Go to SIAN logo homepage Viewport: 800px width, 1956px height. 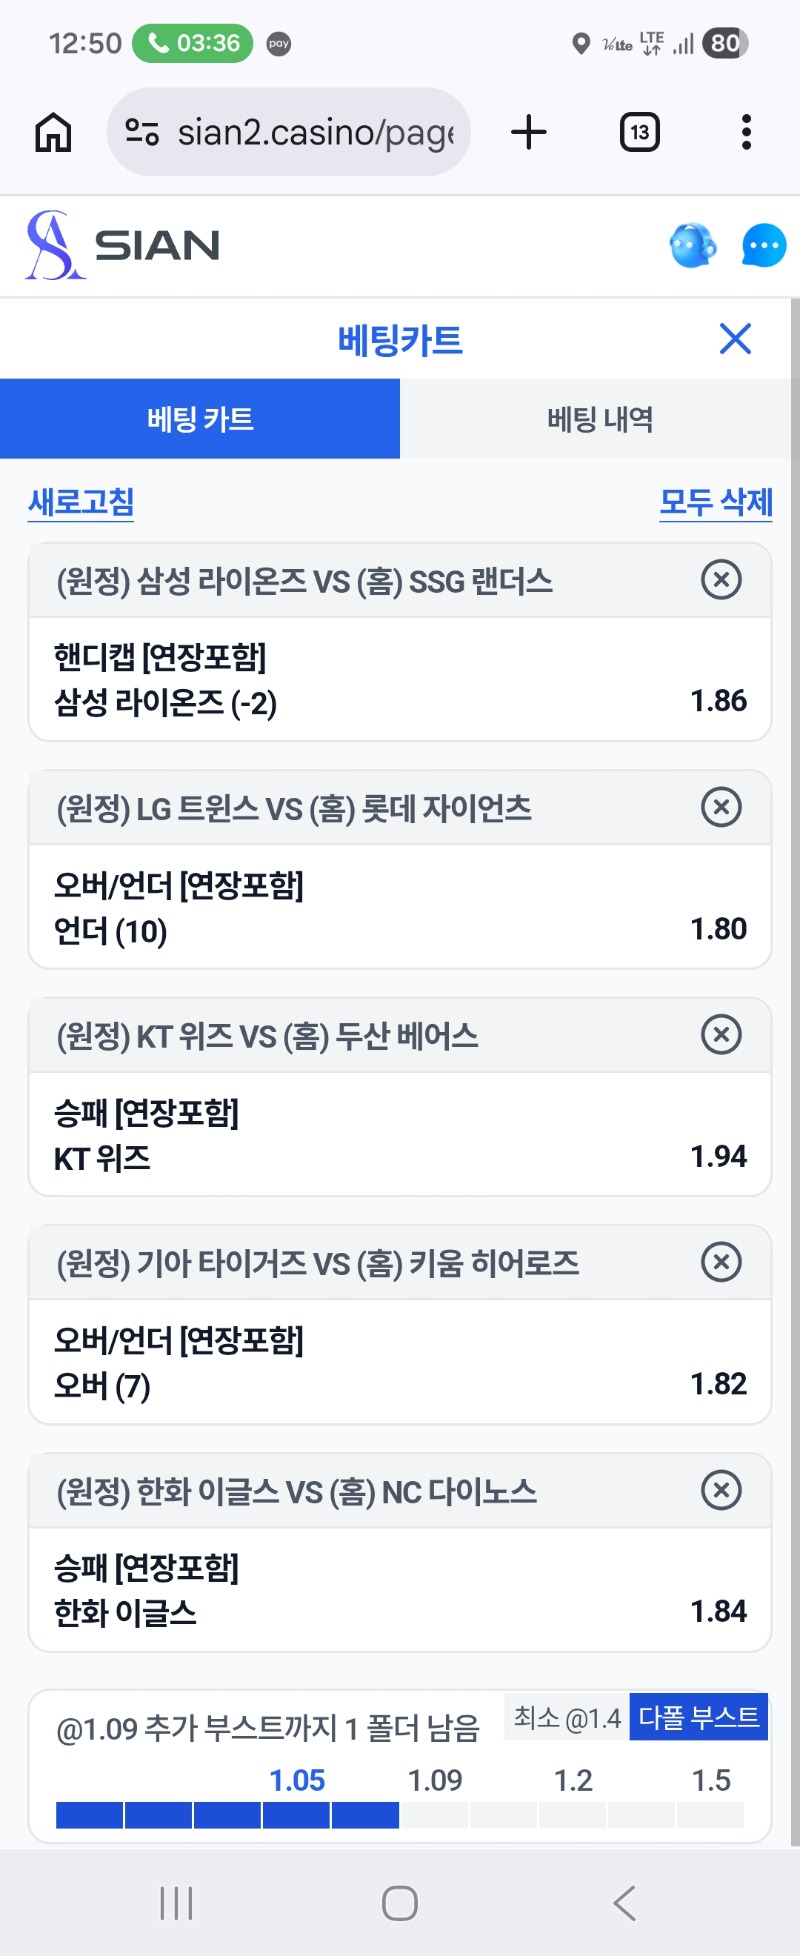[122, 245]
